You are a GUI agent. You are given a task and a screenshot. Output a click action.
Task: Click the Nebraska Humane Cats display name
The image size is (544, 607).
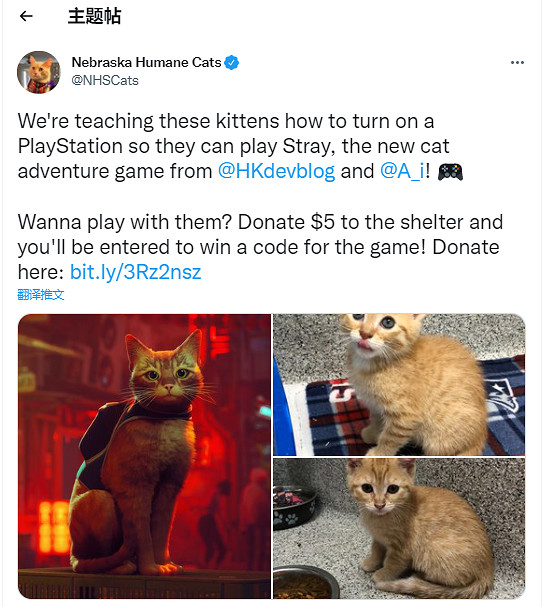(x=146, y=62)
